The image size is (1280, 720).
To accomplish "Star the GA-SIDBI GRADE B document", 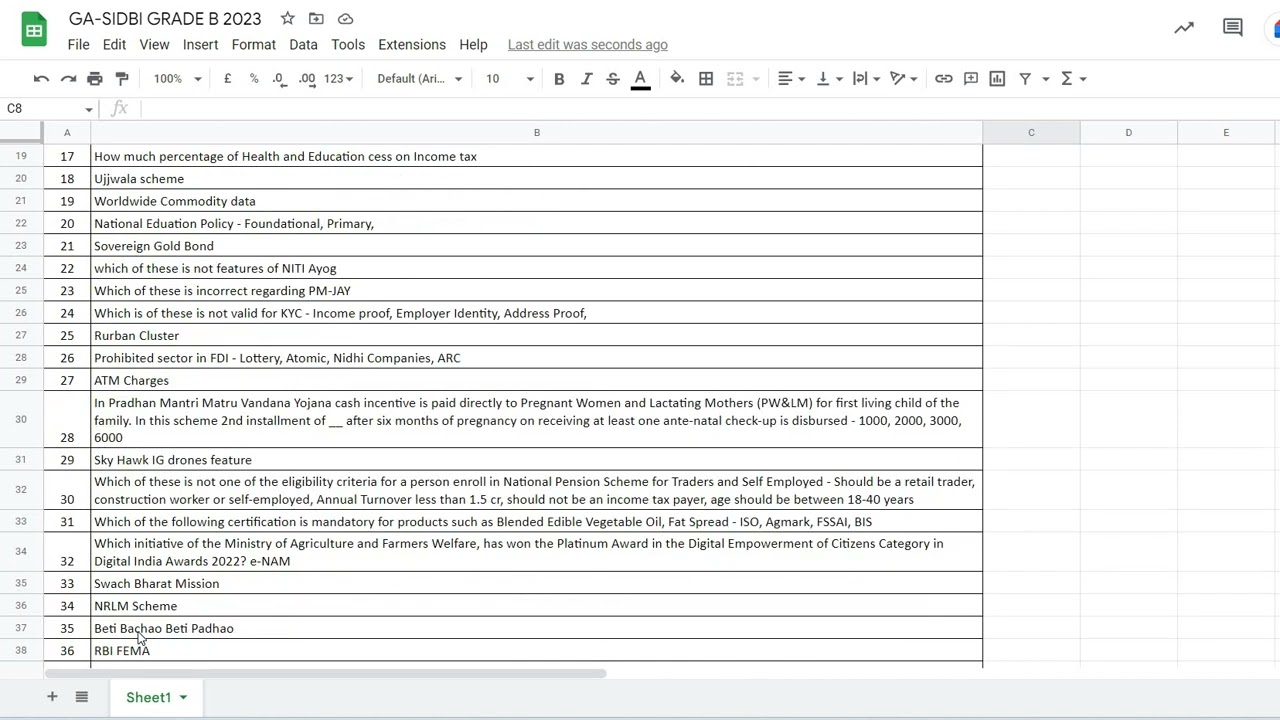I will [x=288, y=18].
